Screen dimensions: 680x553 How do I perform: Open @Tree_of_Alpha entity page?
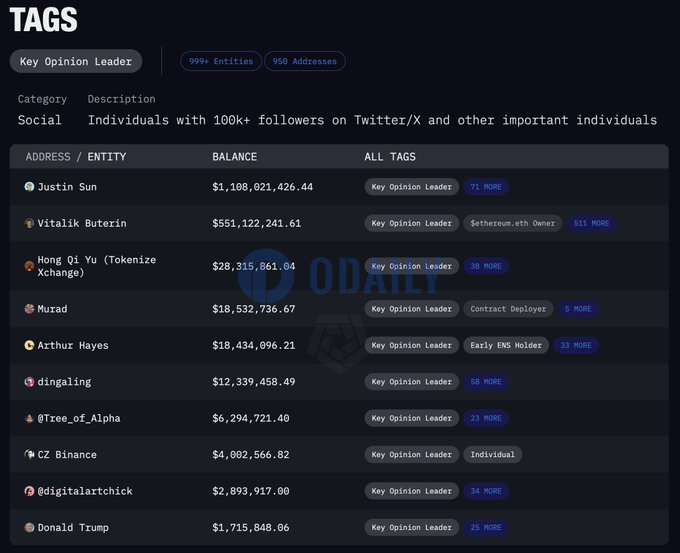click(x=79, y=418)
